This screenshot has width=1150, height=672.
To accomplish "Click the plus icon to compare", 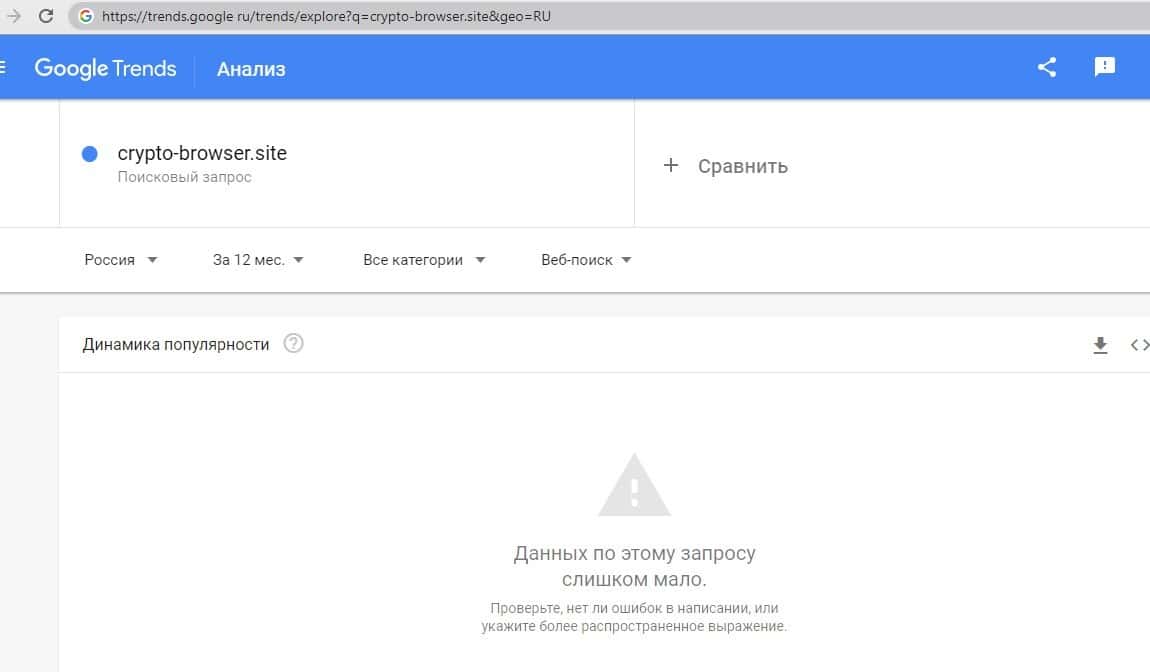I will pyautogui.click(x=671, y=166).
